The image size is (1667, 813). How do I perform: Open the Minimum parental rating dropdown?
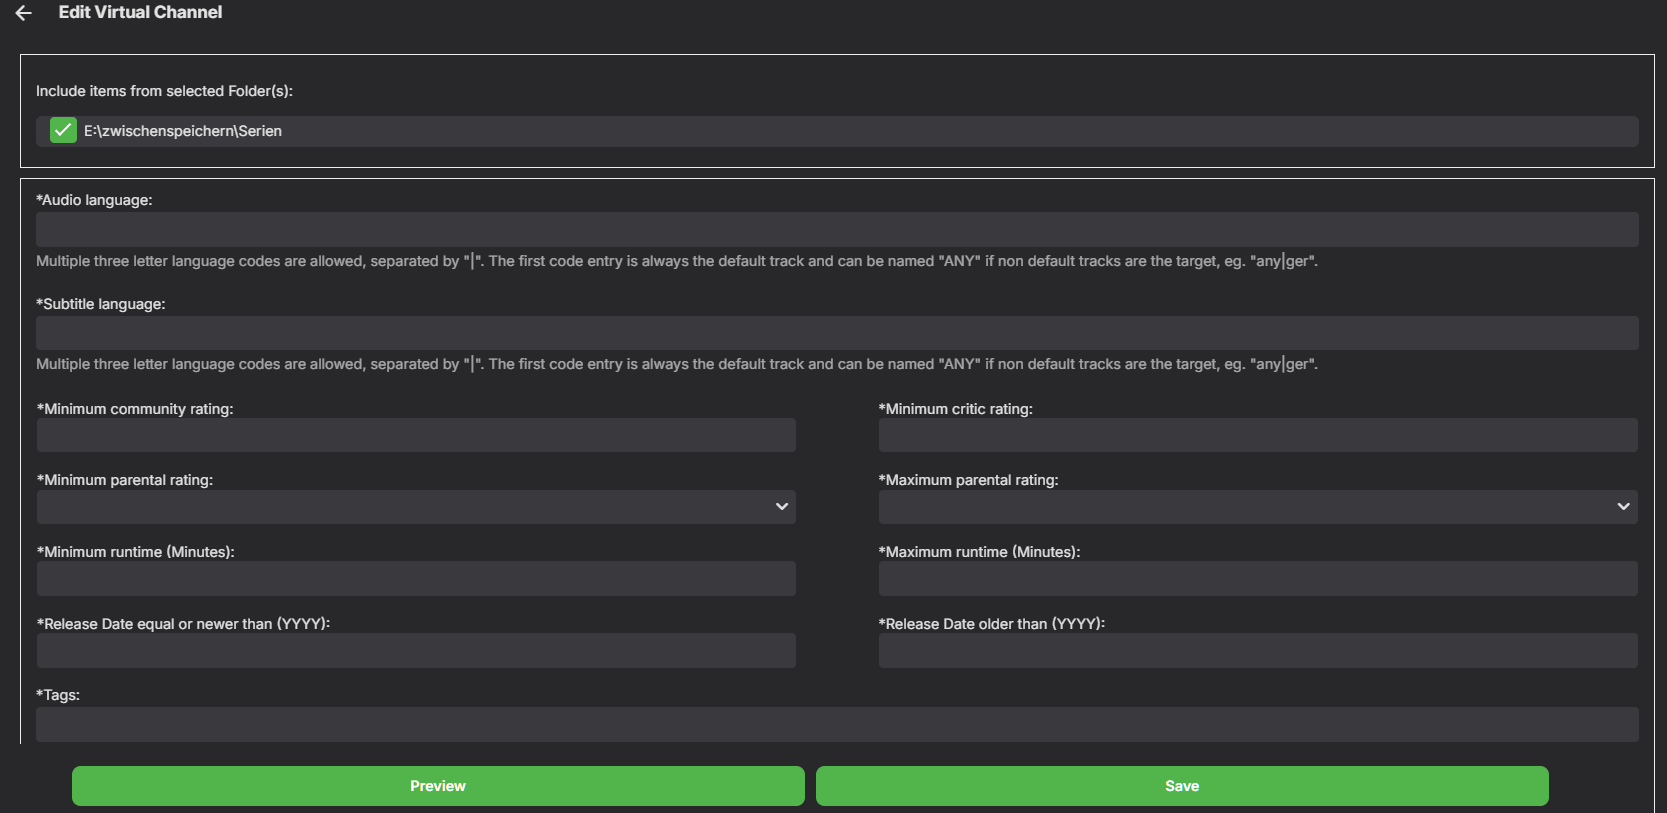click(x=416, y=507)
